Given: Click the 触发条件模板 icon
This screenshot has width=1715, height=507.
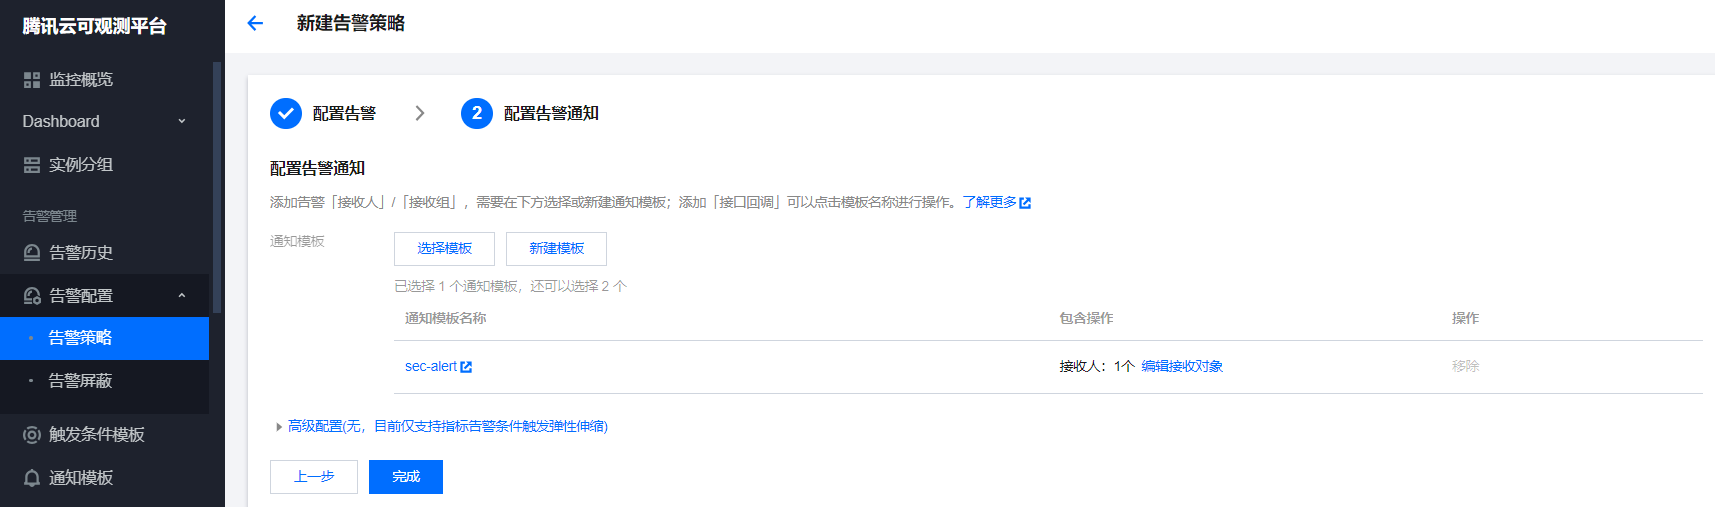Looking at the screenshot, I should (32, 435).
